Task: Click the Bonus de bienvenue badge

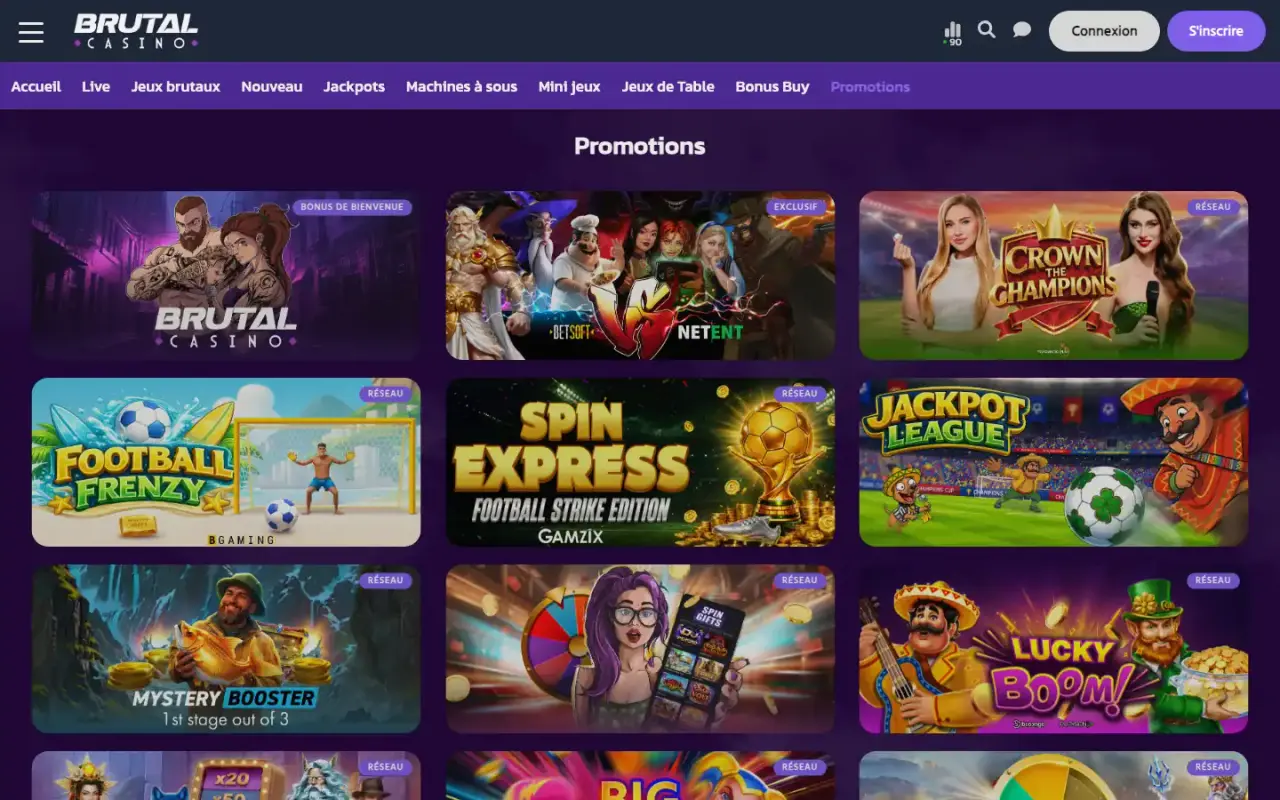Action: point(352,207)
